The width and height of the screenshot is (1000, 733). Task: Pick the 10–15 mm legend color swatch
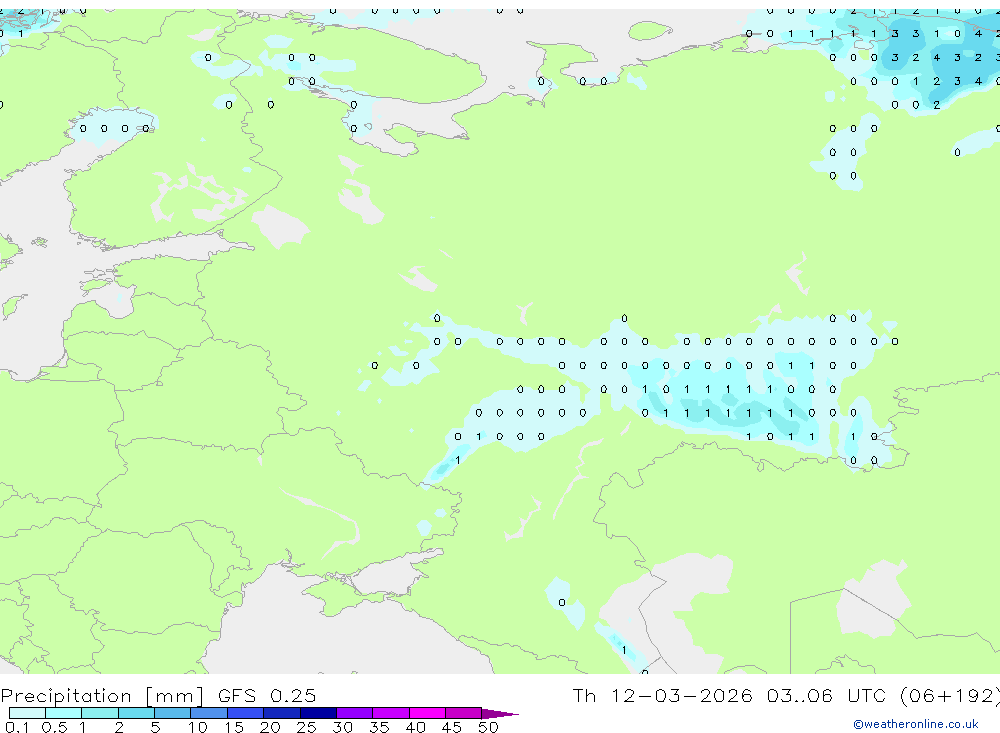(x=209, y=713)
